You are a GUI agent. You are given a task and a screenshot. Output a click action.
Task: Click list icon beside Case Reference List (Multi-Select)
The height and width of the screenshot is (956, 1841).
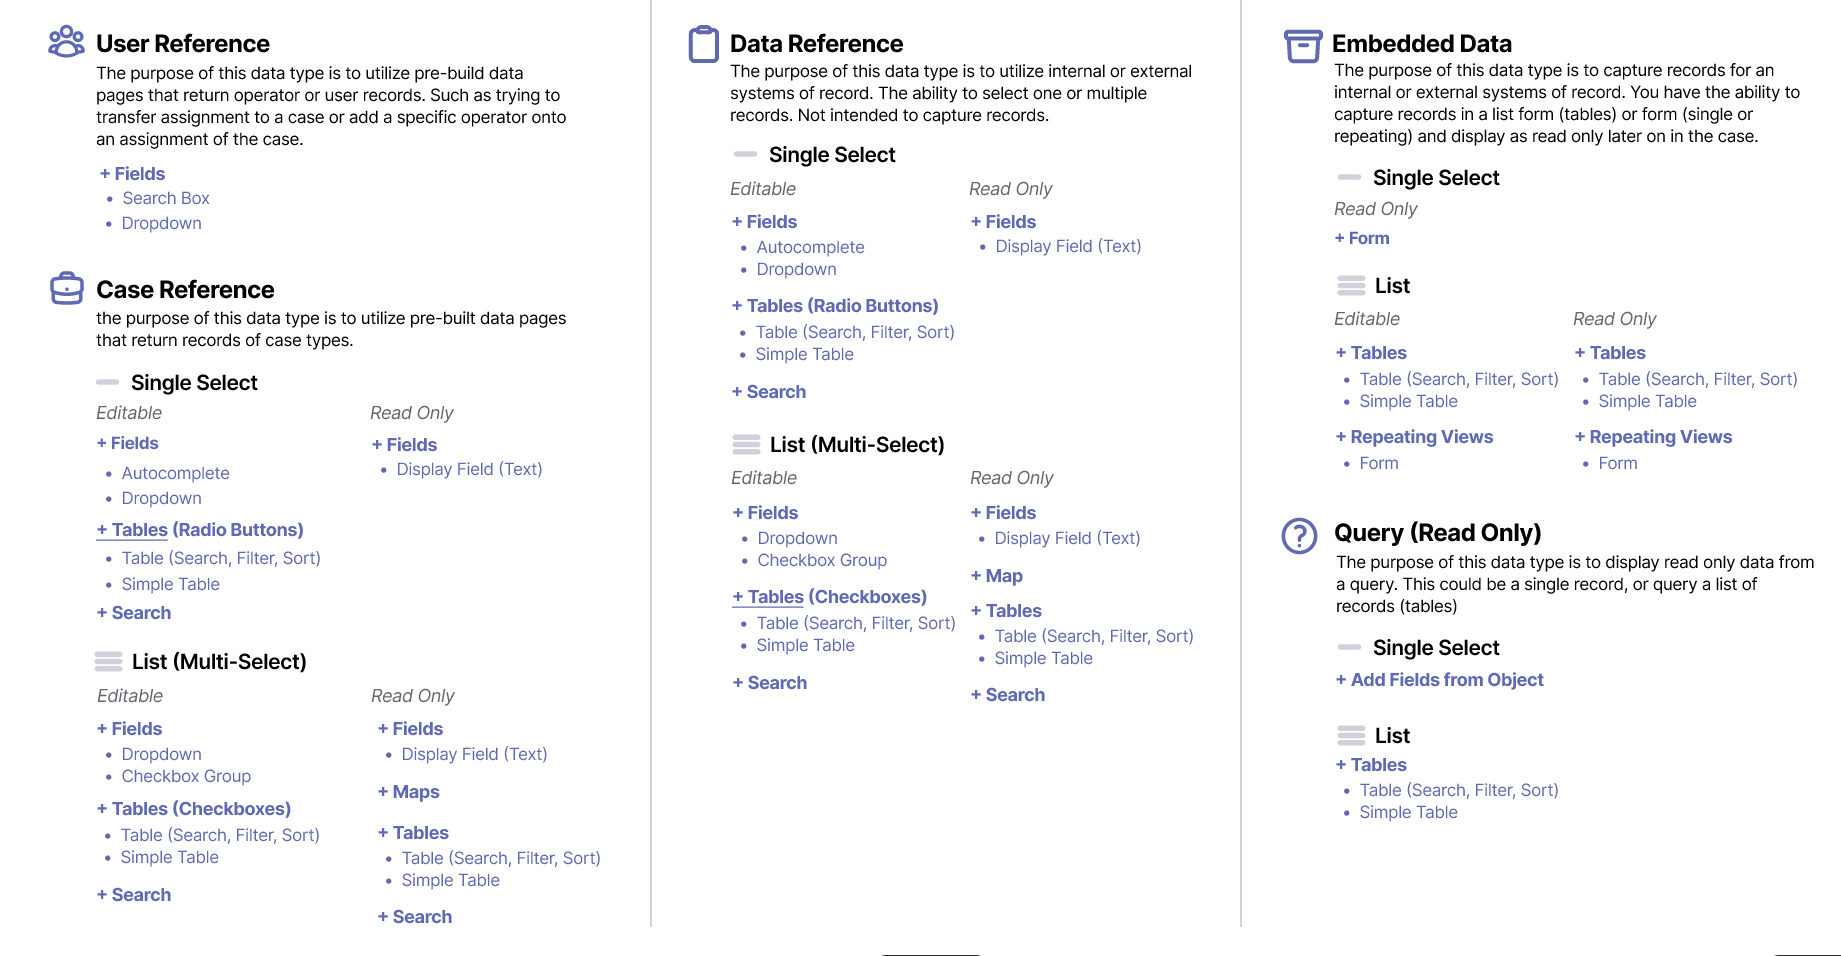click(108, 661)
